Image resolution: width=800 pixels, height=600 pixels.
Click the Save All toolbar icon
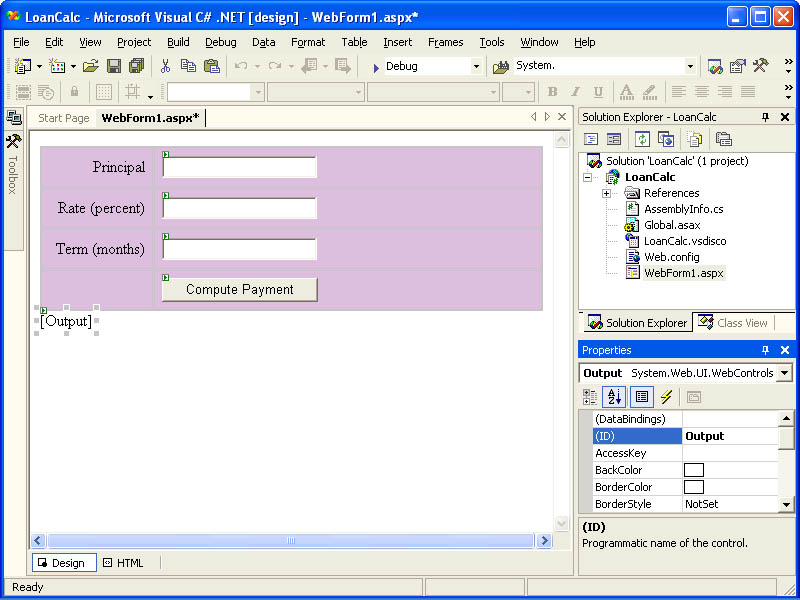(136, 66)
